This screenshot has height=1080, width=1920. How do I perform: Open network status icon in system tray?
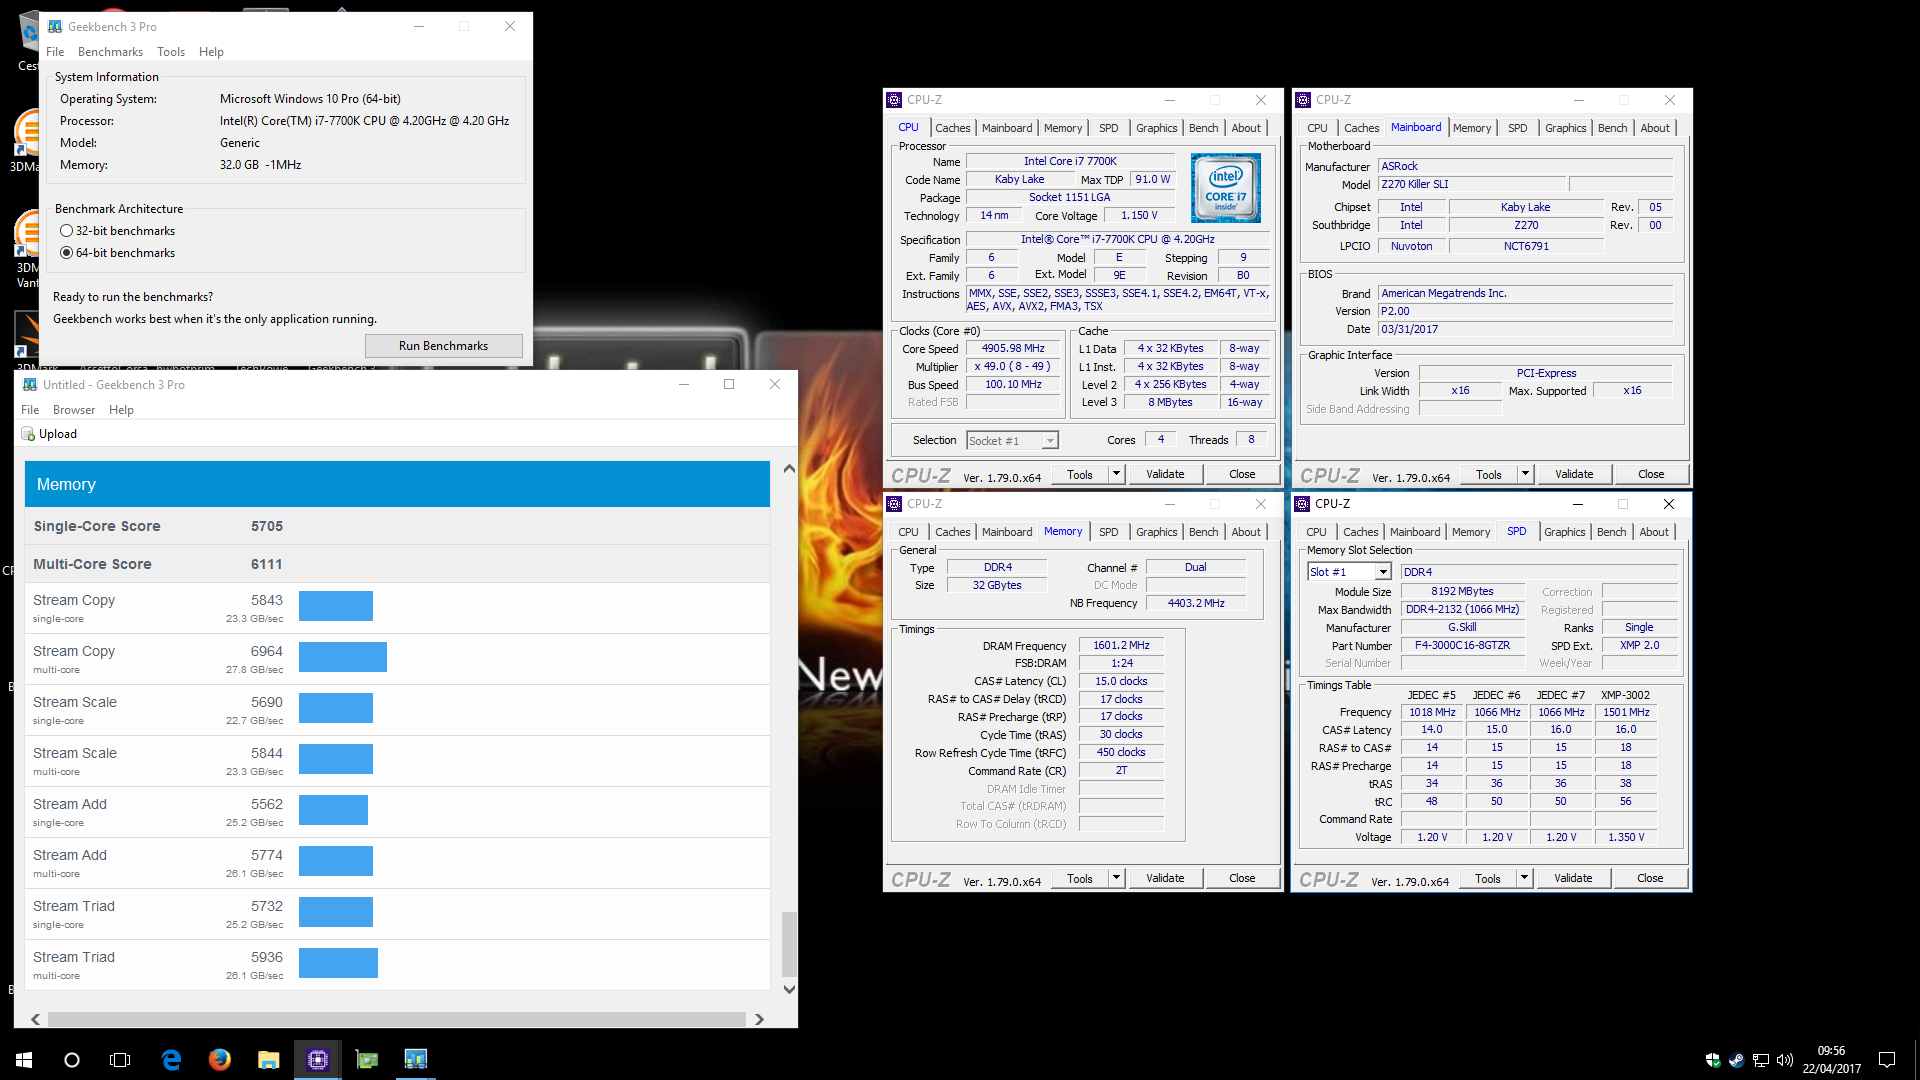(x=1761, y=1060)
